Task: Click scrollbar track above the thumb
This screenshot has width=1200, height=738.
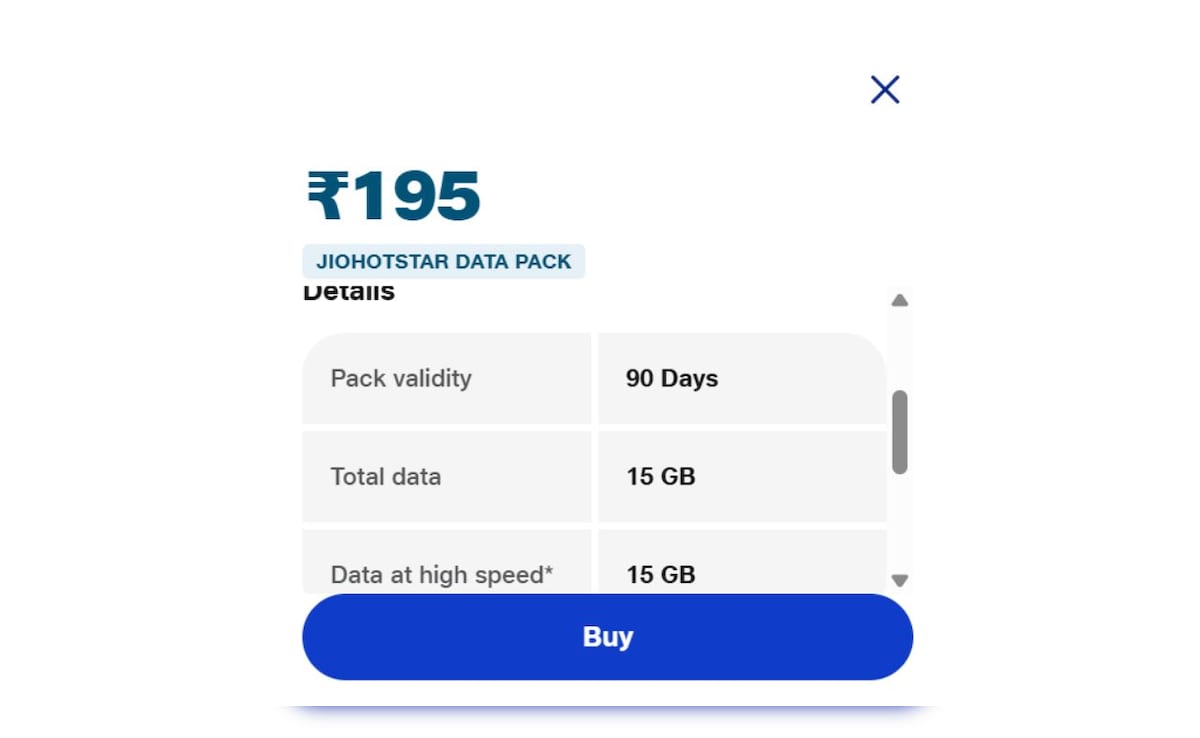Action: 899,350
